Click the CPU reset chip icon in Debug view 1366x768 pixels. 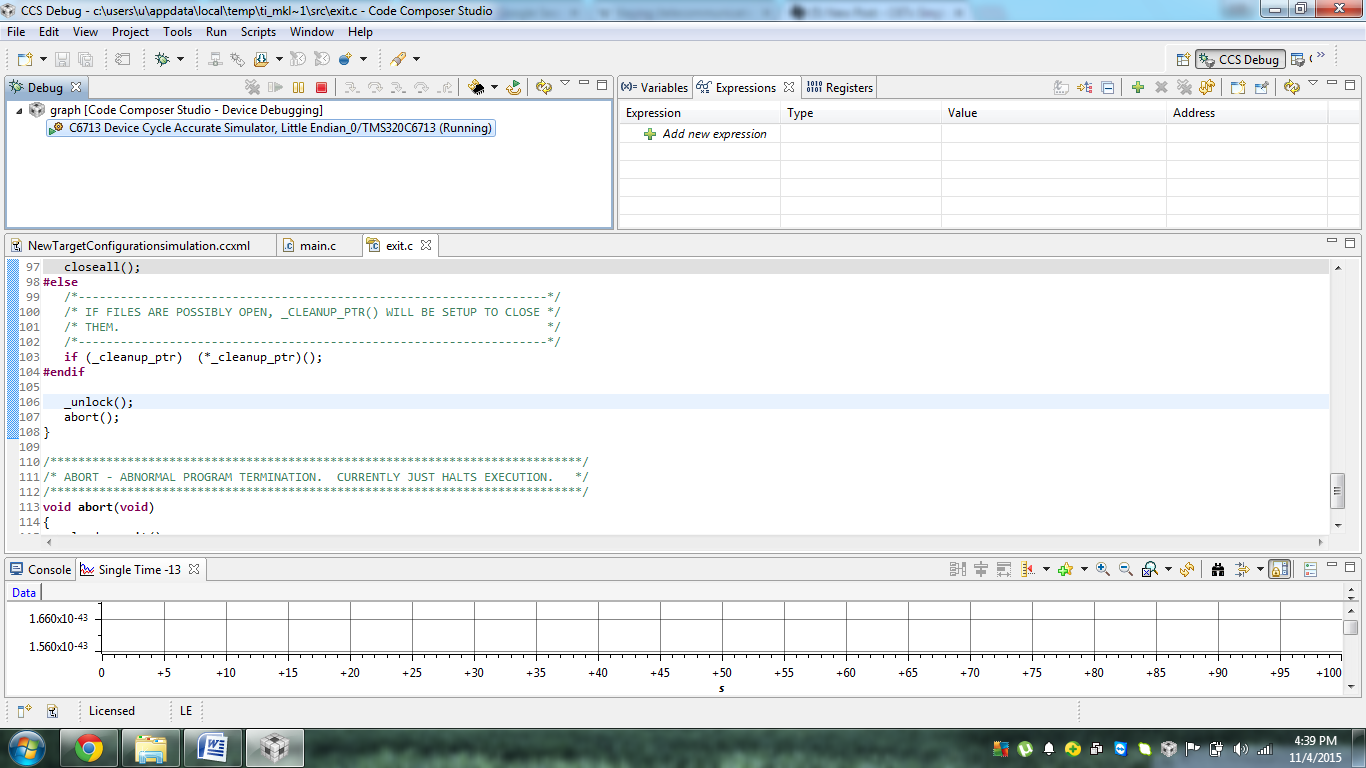[x=477, y=88]
